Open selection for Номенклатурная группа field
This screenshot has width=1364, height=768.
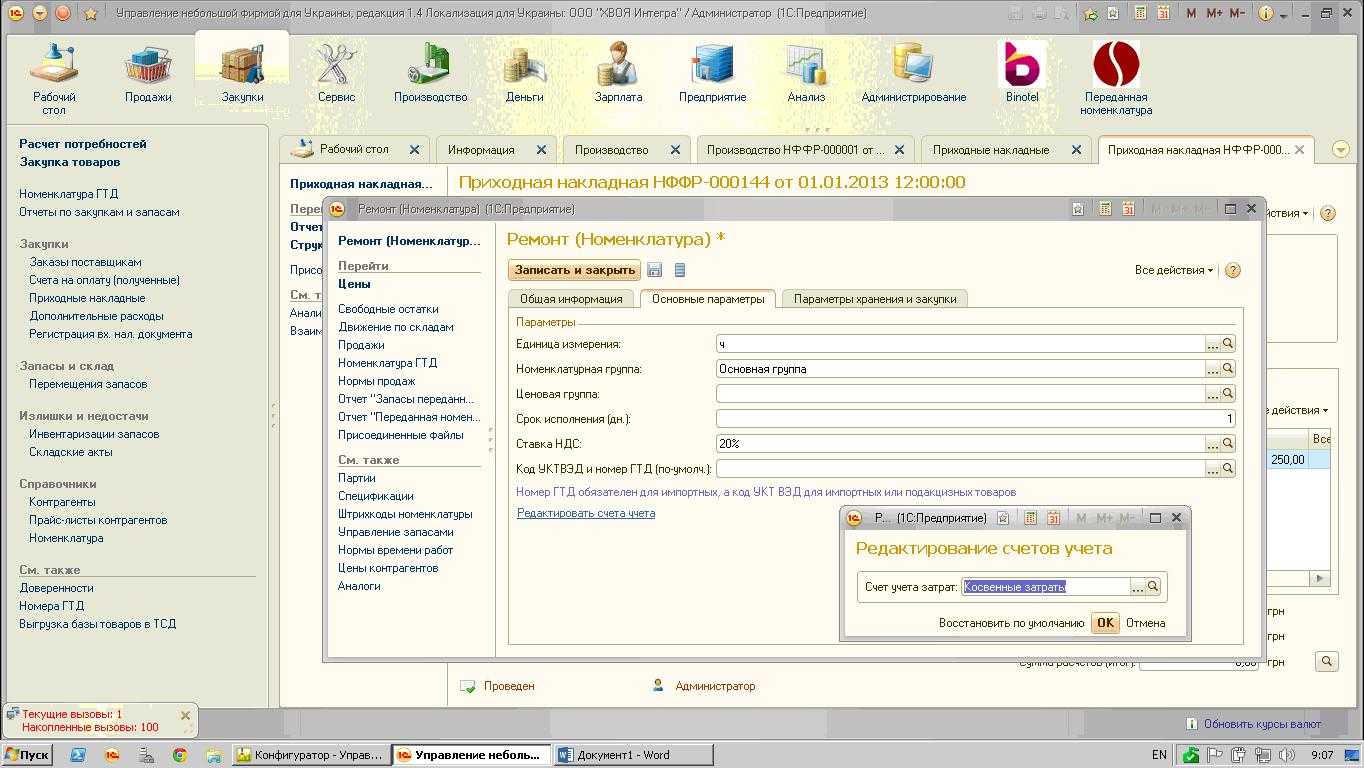1213,368
